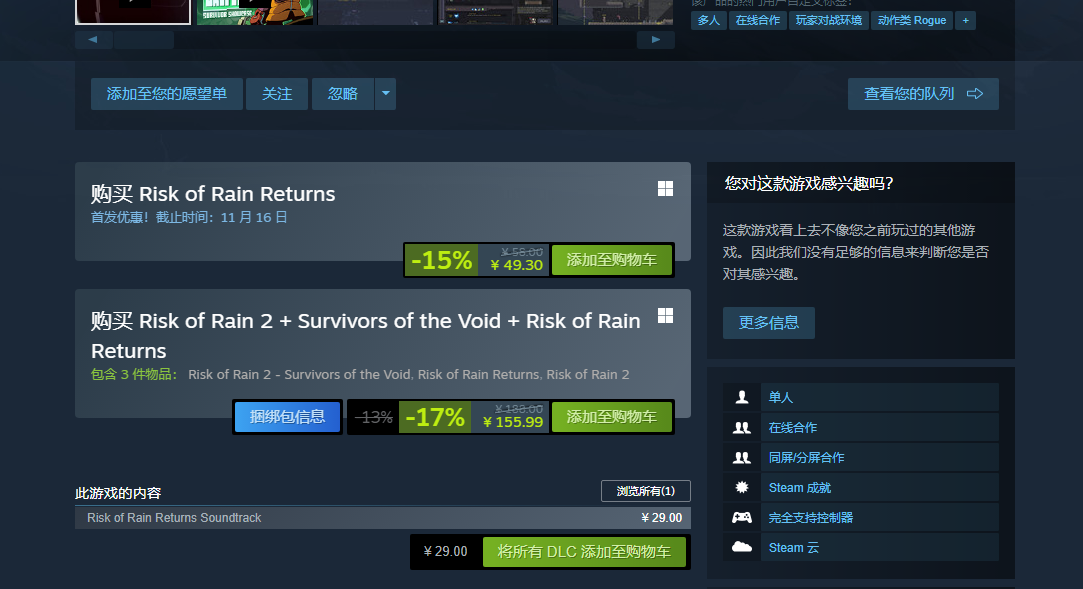Click the controller support gamepad icon
The width and height of the screenshot is (1083, 589).
(742, 517)
